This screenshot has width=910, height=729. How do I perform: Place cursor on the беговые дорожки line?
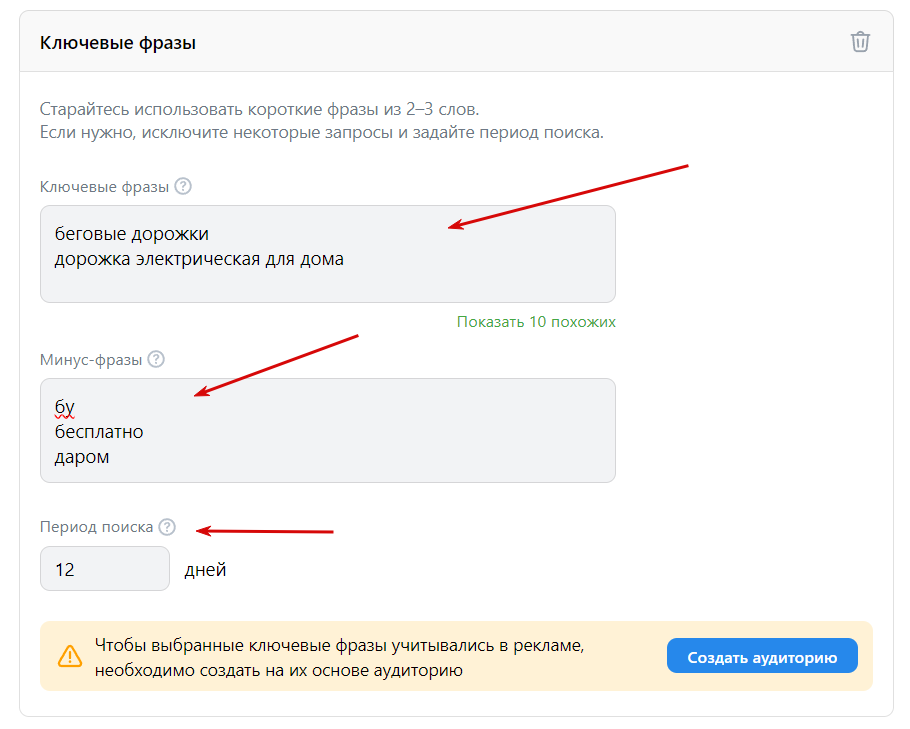click(132, 235)
